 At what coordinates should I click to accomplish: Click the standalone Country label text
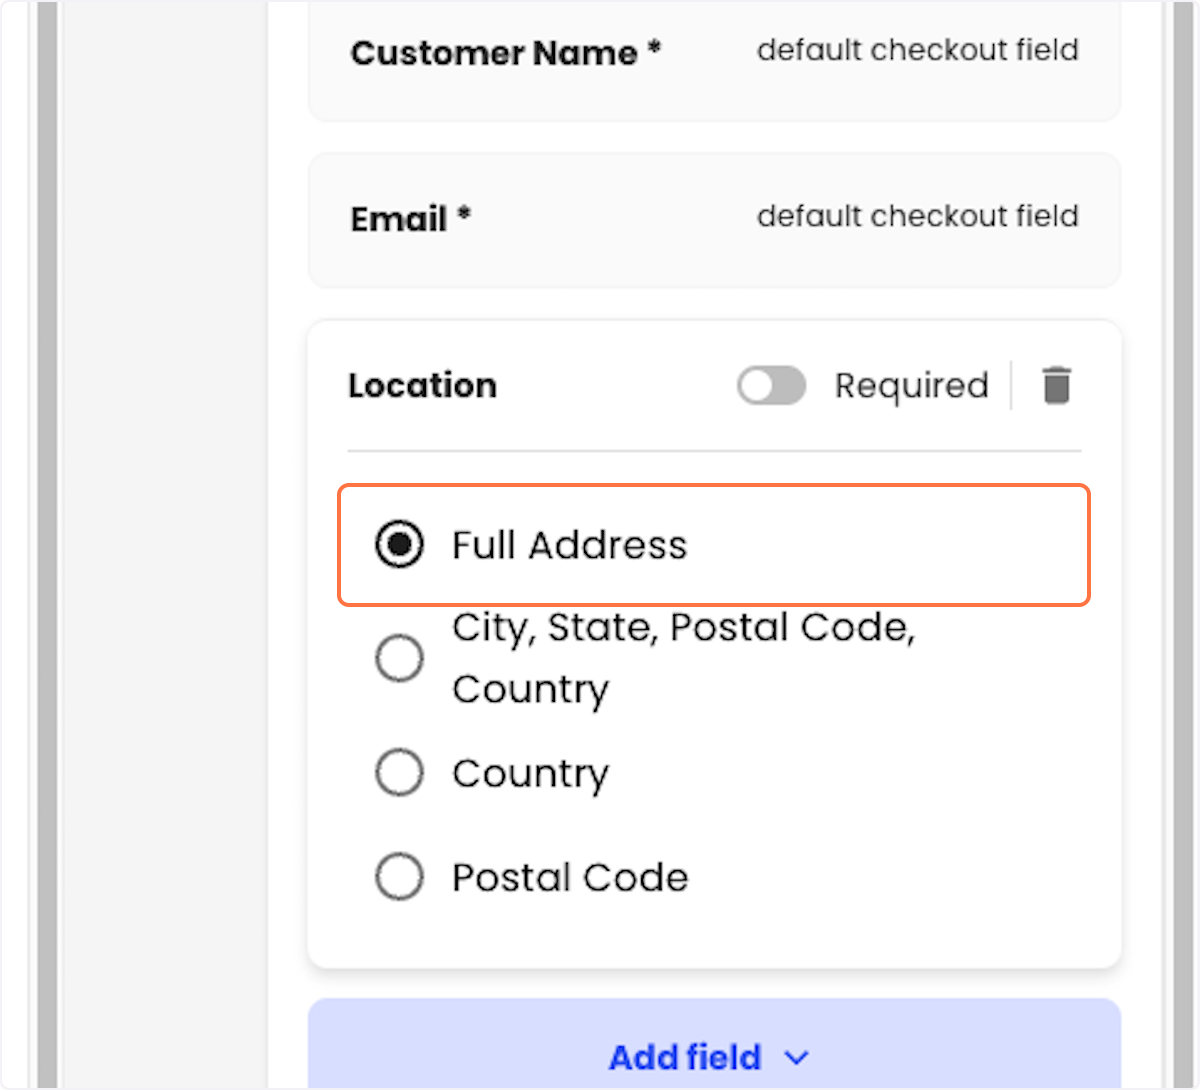point(530,774)
